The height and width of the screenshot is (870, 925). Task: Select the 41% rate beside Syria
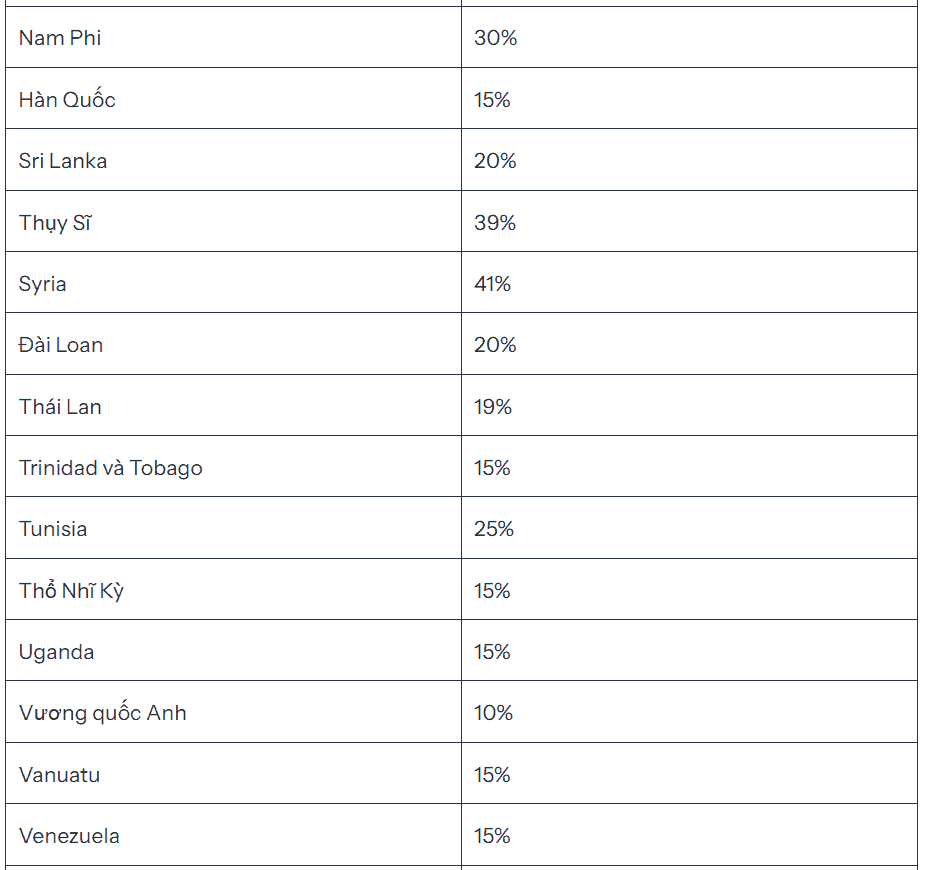(493, 284)
